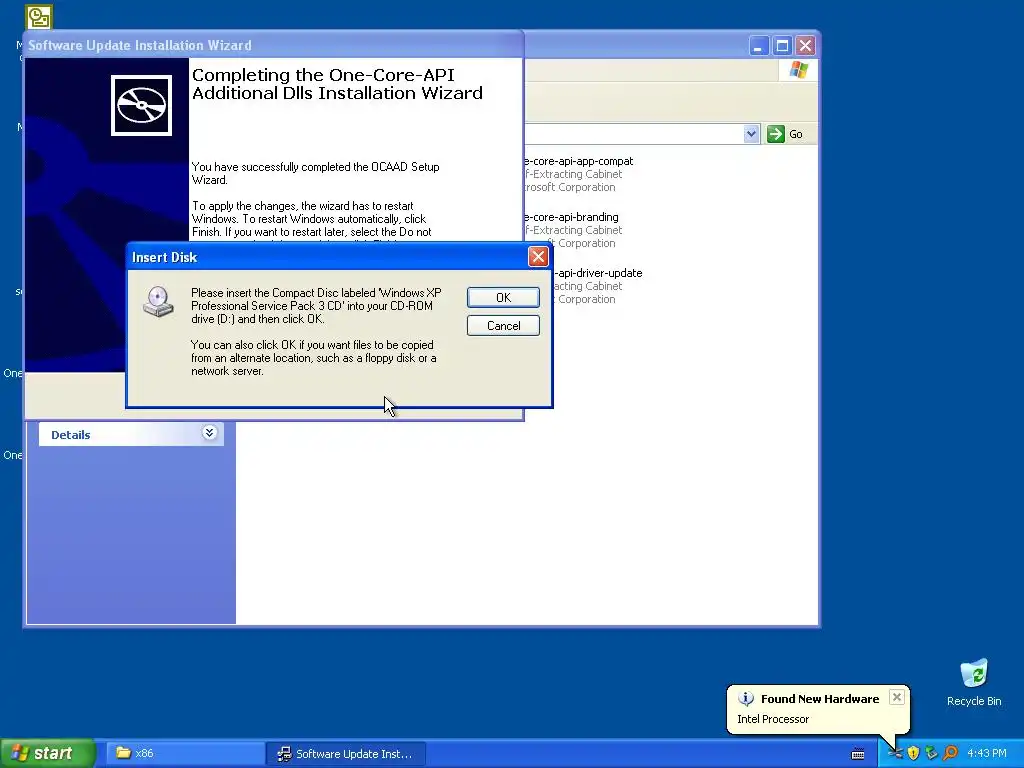
Task: Click the Windows flag logo in Explorer window
Action: click(x=798, y=70)
